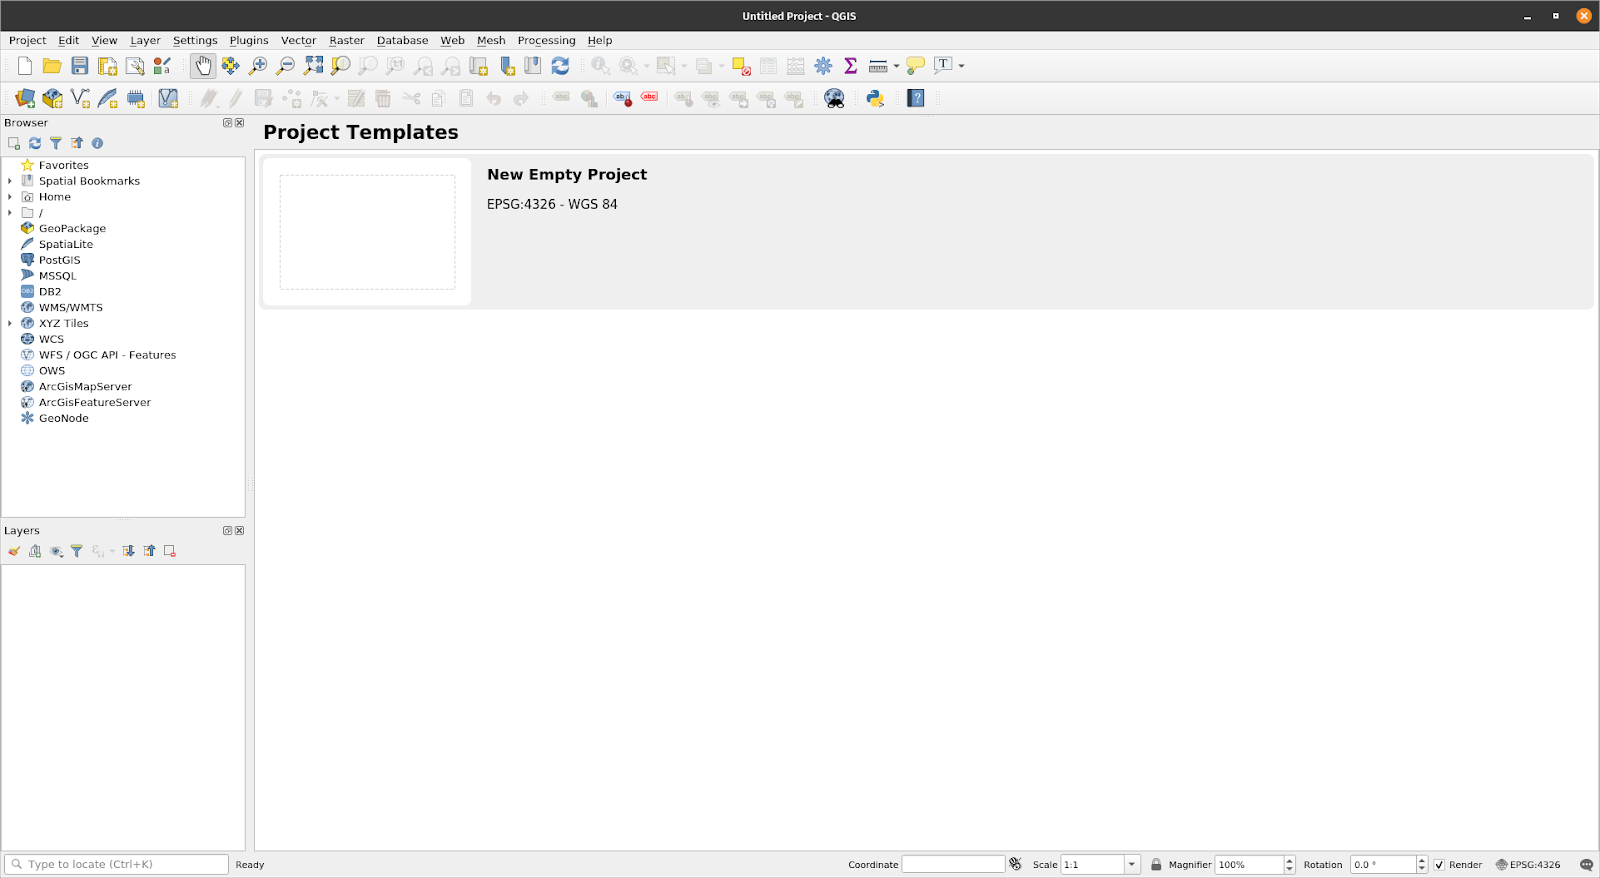The height and width of the screenshot is (878, 1600).
Task: Select ArcGisFeatureServer in Browser tree
Action: [94, 403]
